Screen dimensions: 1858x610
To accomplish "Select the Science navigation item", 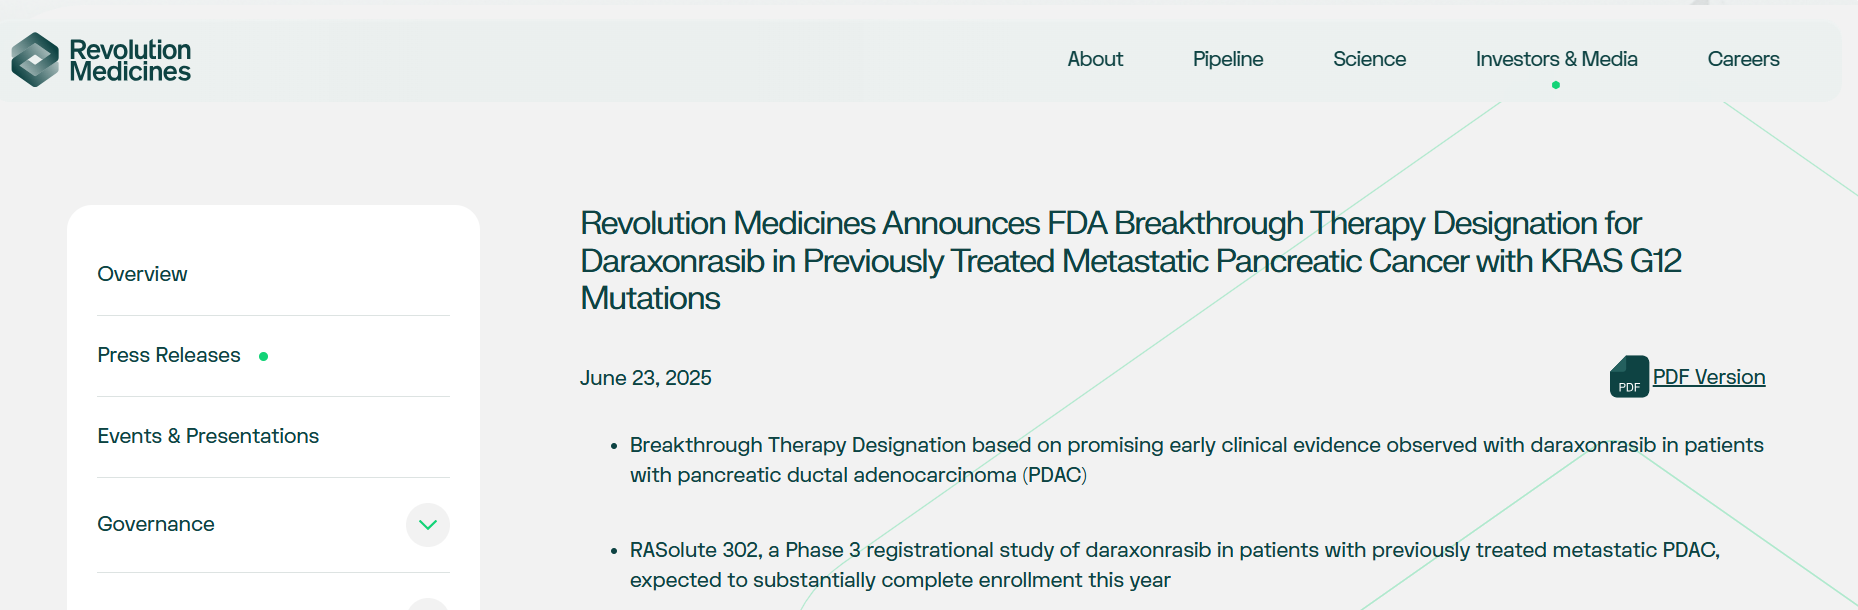I will tap(1369, 59).
